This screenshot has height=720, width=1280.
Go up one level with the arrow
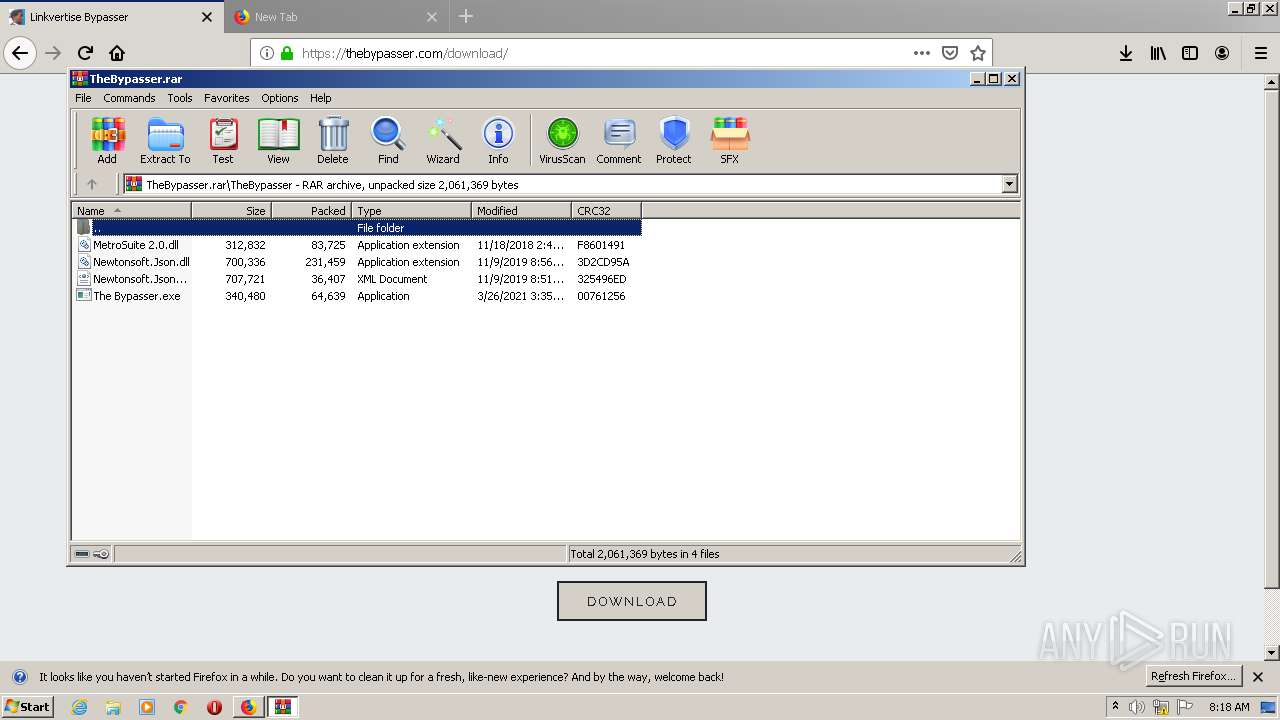coord(92,184)
